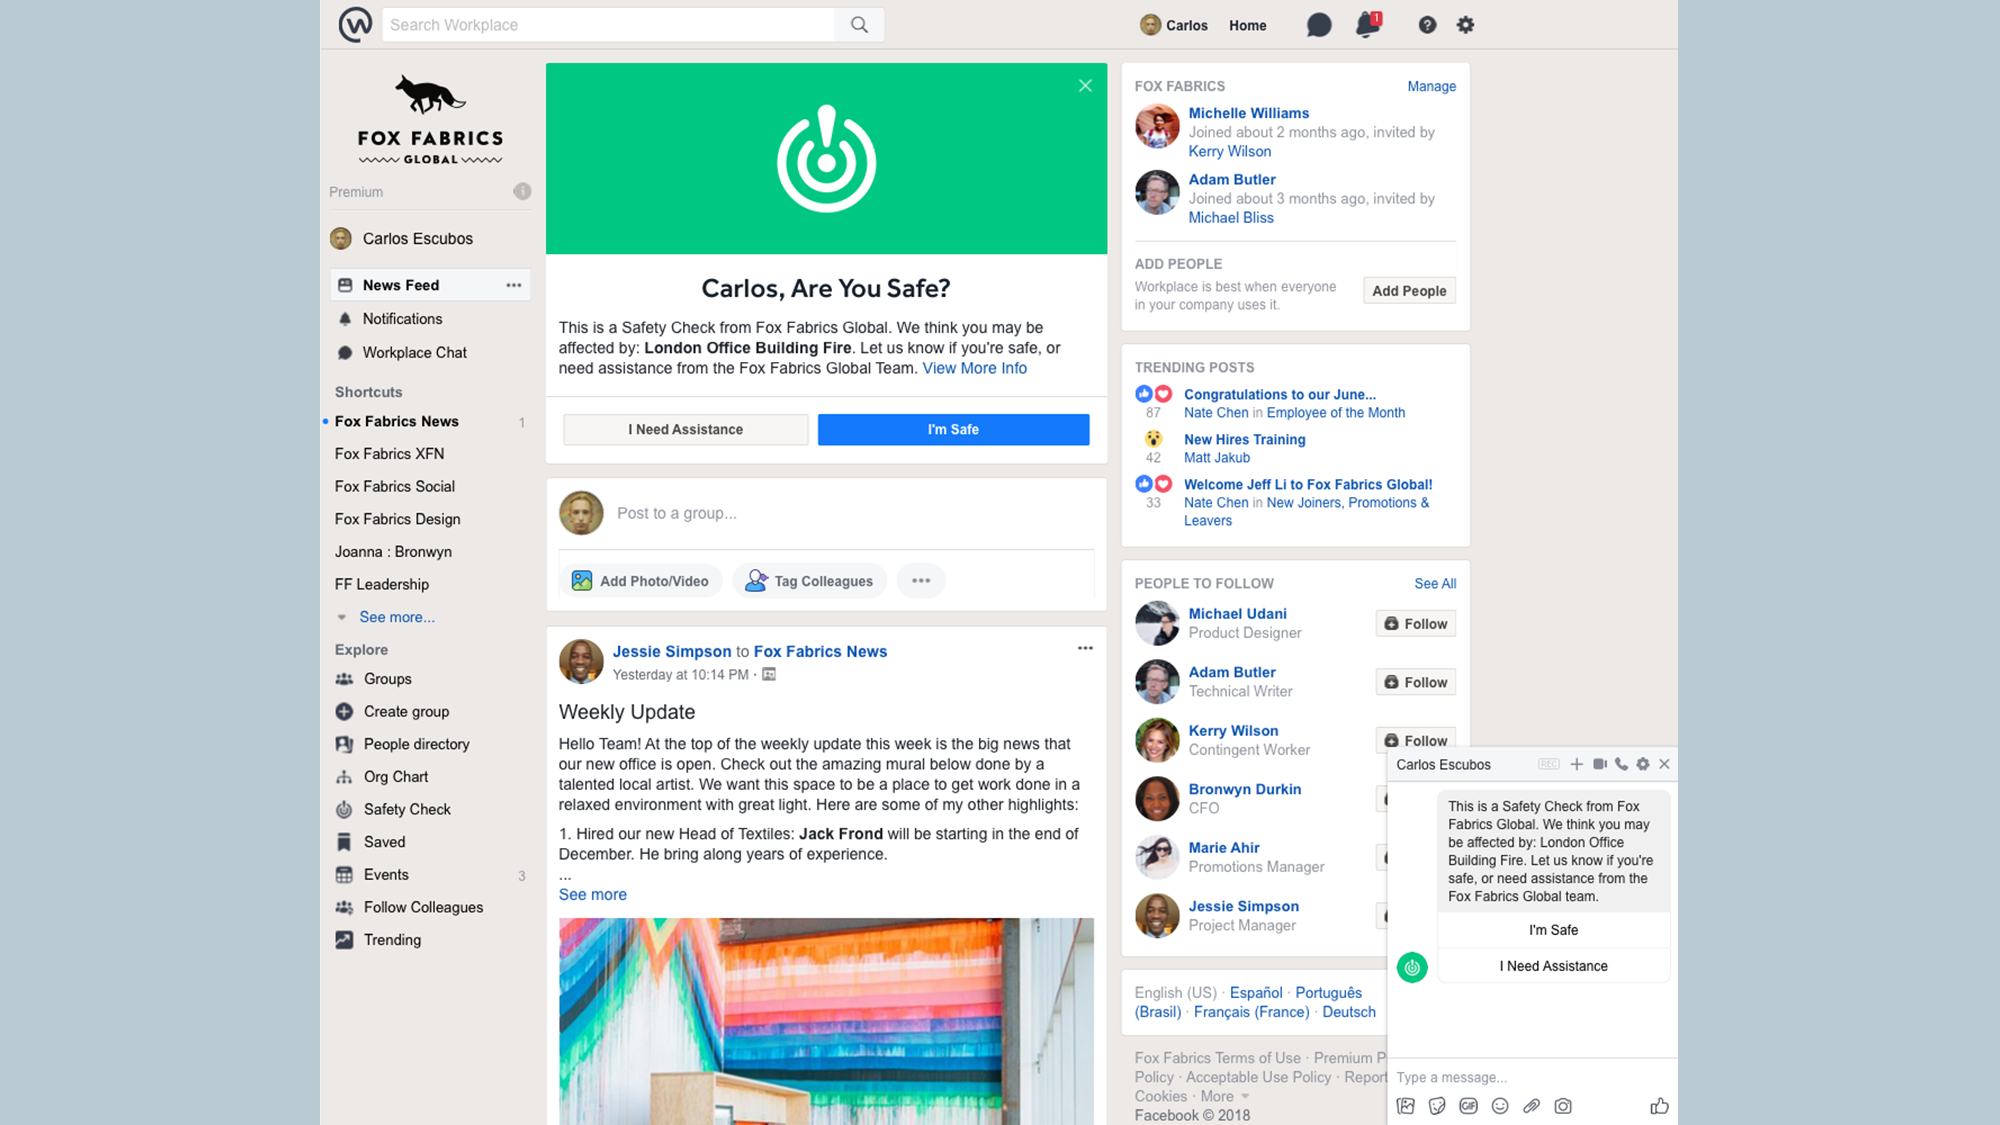The image size is (2000, 1125).
Task: Click the 'I'm Safe' button
Action: 952,429
